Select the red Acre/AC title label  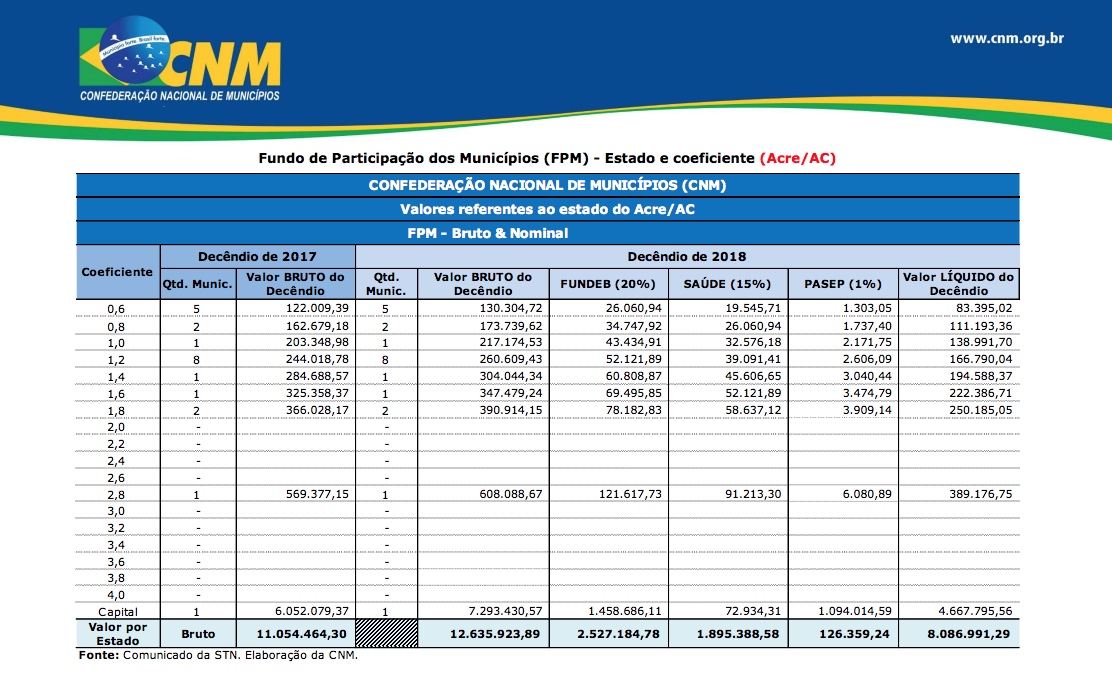click(798, 158)
